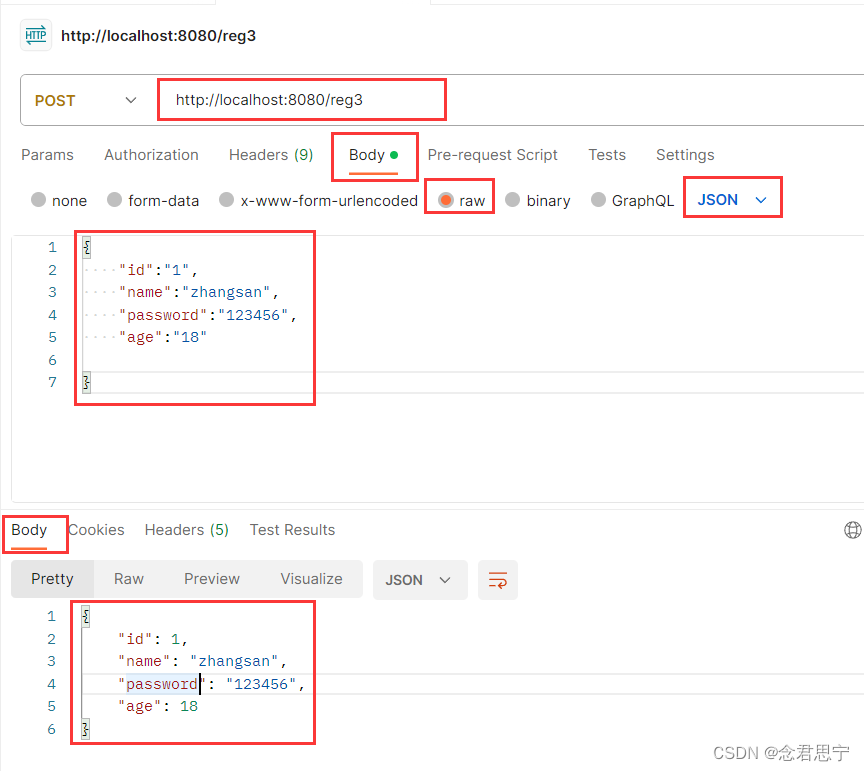Collapse the JSON fold marker on response line 1
The width and height of the screenshot is (864, 771).
tap(84, 616)
